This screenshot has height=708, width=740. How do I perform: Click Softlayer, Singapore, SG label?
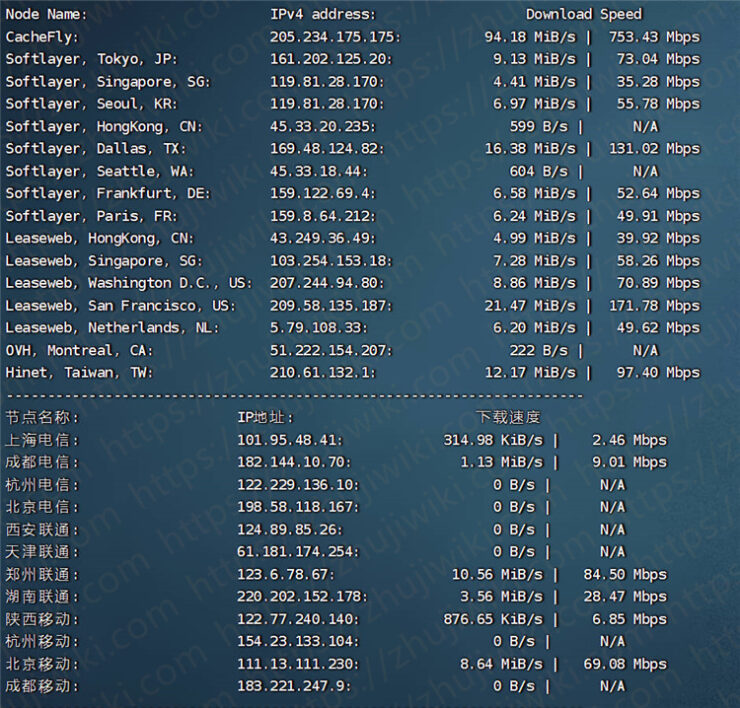pos(108,82)
